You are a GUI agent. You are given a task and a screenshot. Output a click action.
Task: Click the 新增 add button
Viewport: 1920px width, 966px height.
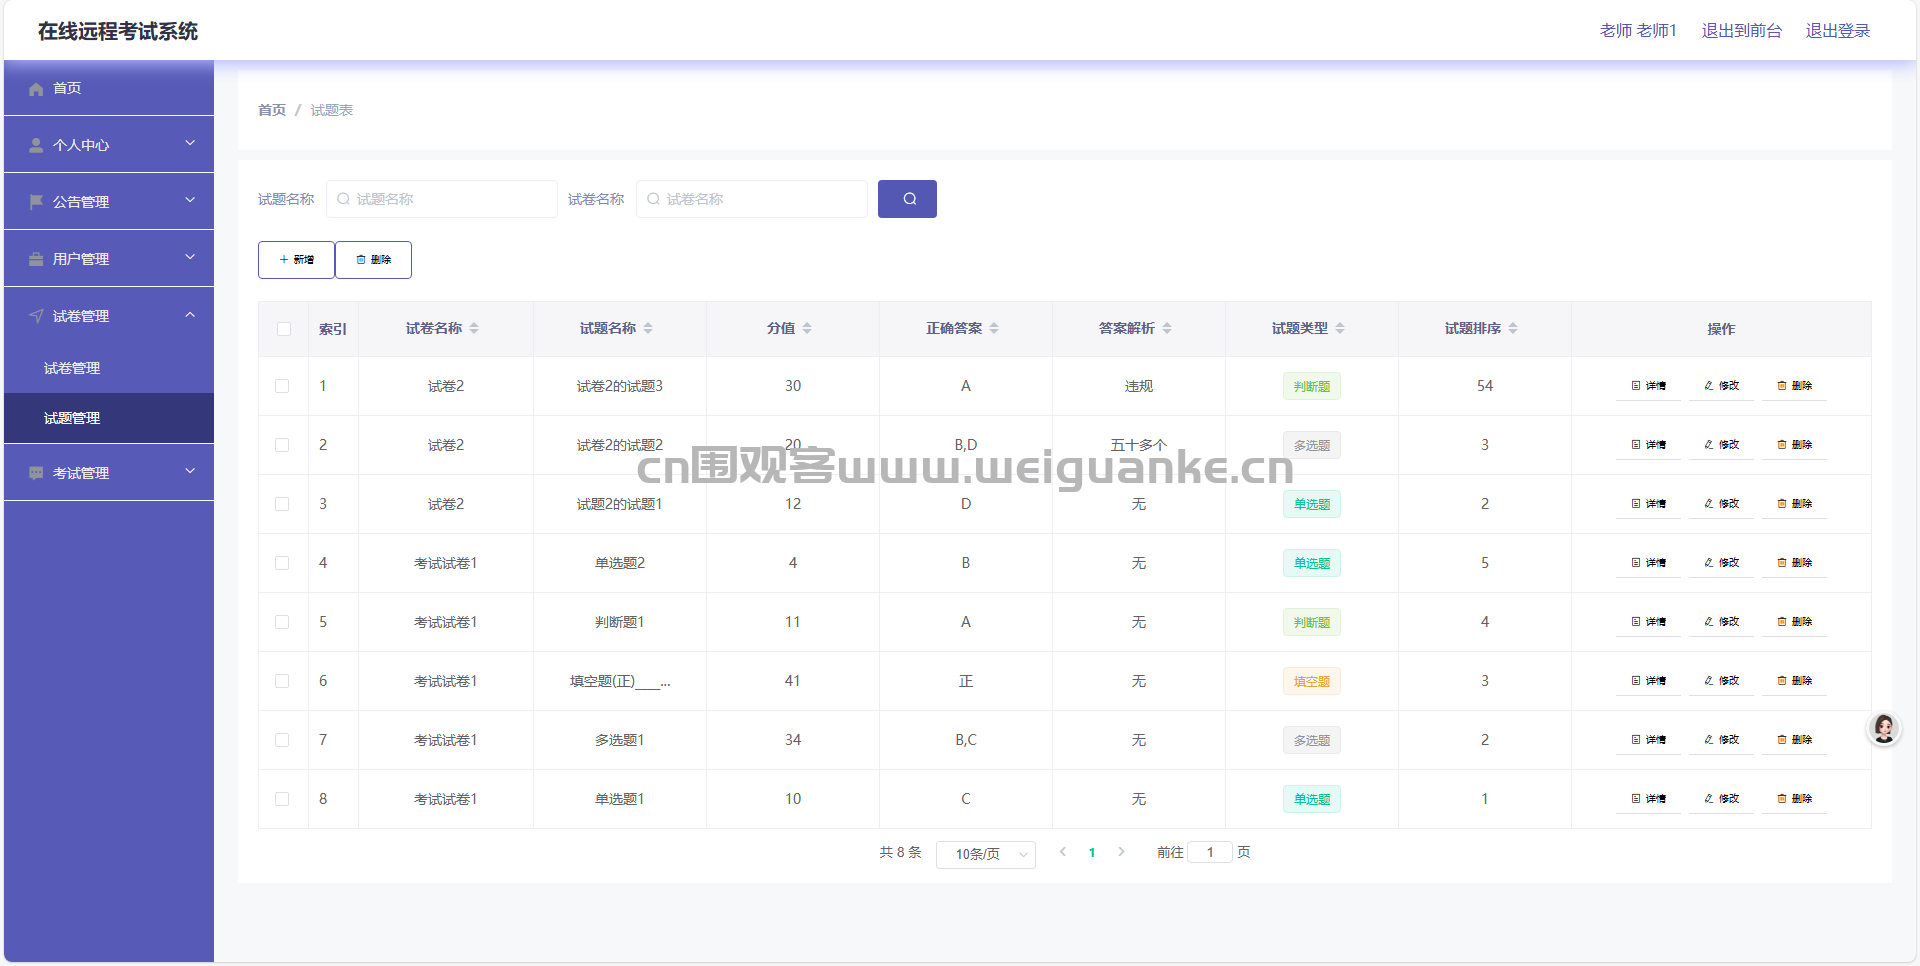pyautogui.click(x=296, y=260)
